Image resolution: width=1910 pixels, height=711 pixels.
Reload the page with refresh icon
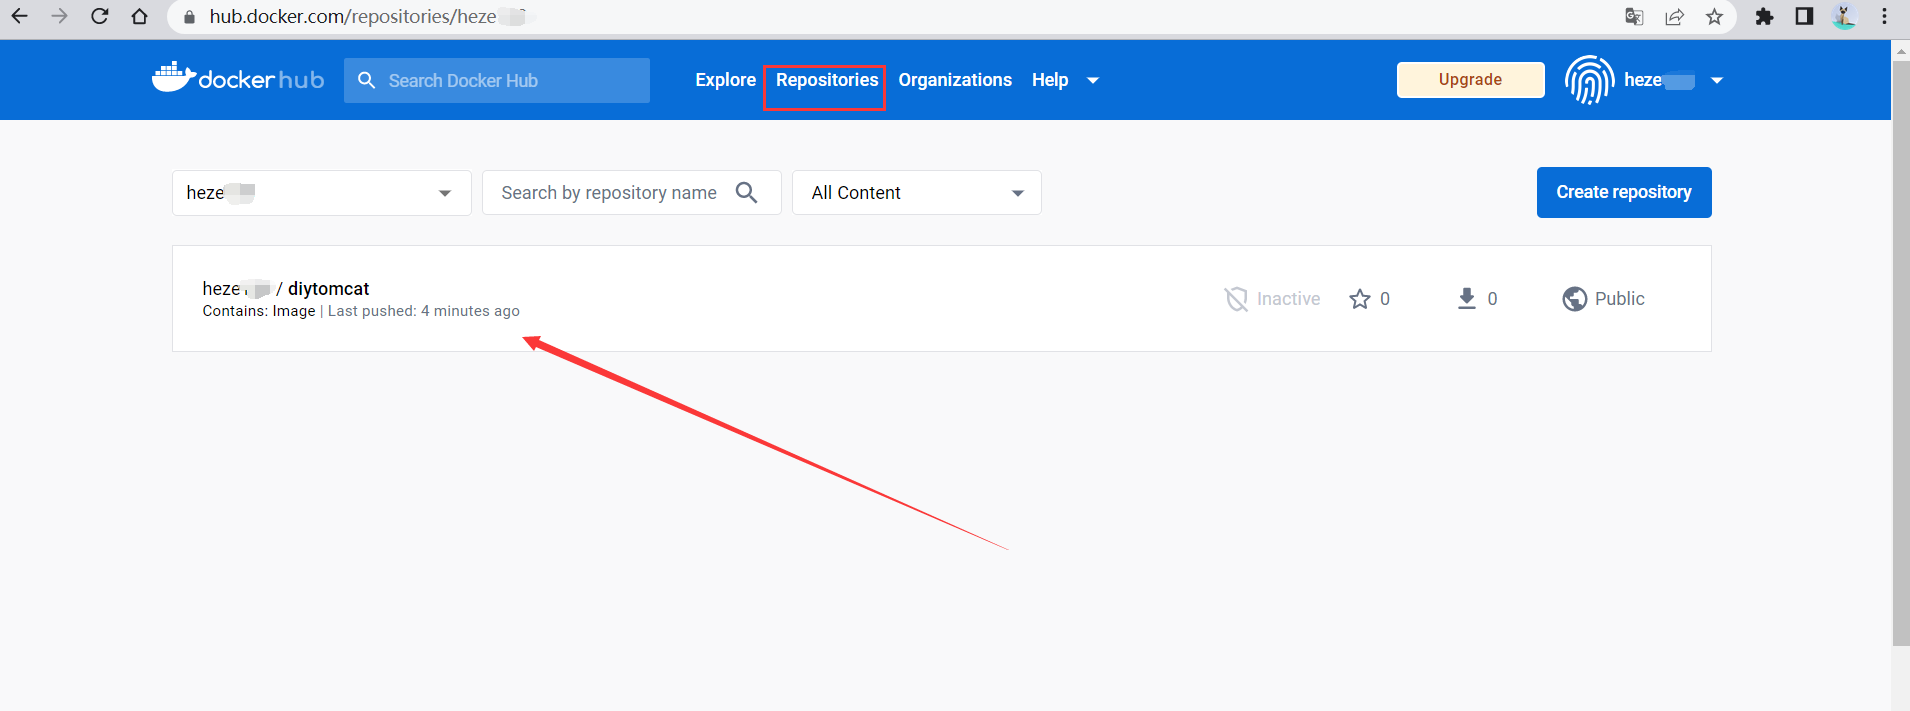click(x=99, y=16)
